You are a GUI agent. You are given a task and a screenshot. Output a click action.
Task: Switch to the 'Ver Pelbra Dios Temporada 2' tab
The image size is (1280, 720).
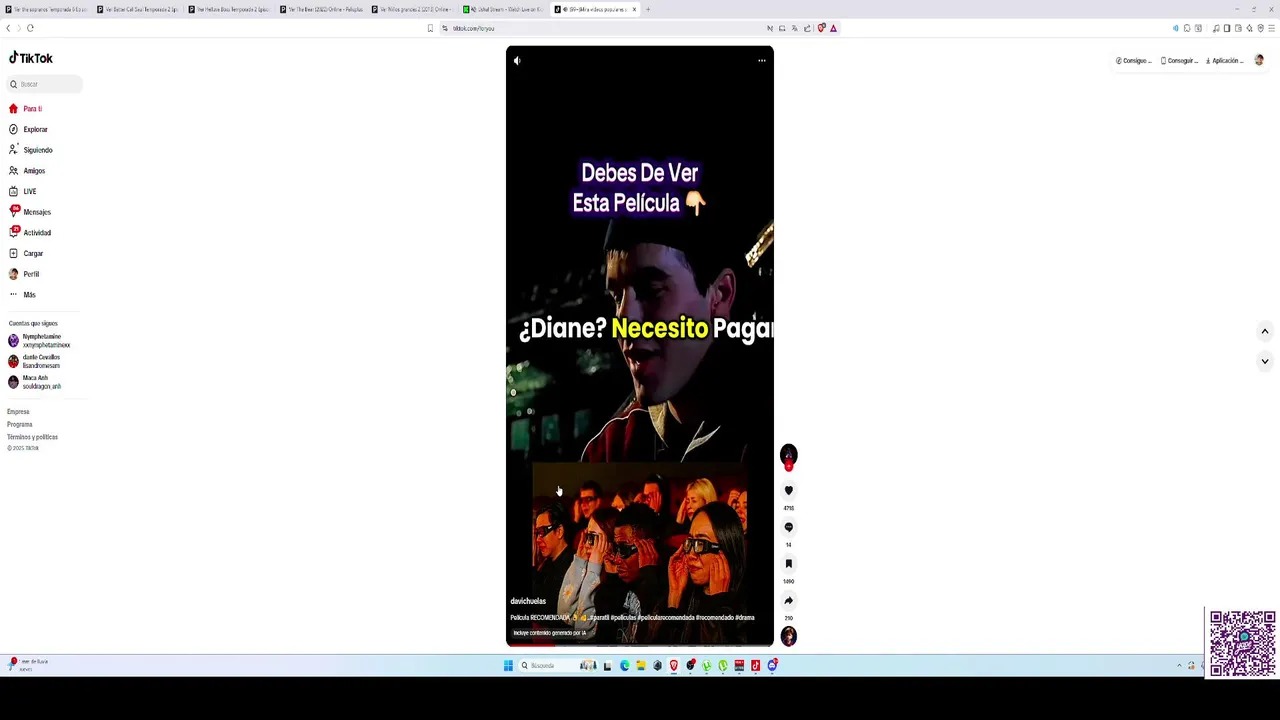(x=229, y=9)
